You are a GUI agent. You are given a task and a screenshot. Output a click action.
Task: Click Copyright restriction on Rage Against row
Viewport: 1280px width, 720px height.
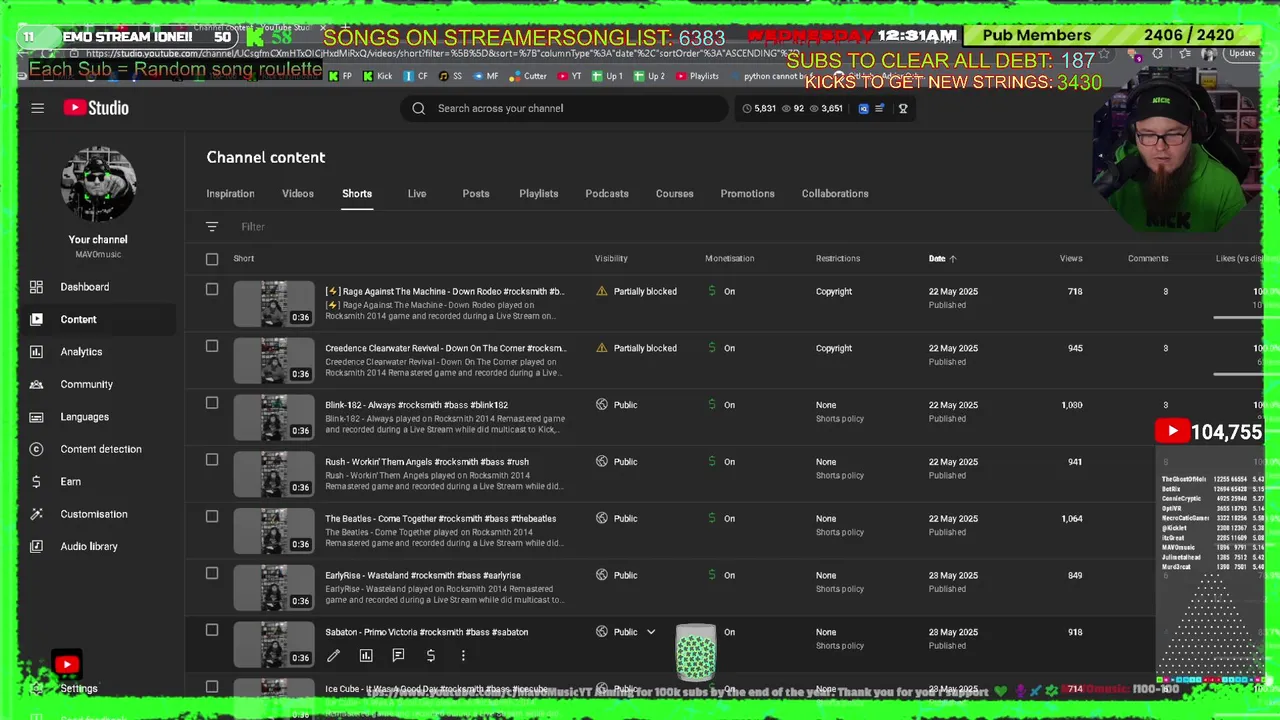coord(834,292)
